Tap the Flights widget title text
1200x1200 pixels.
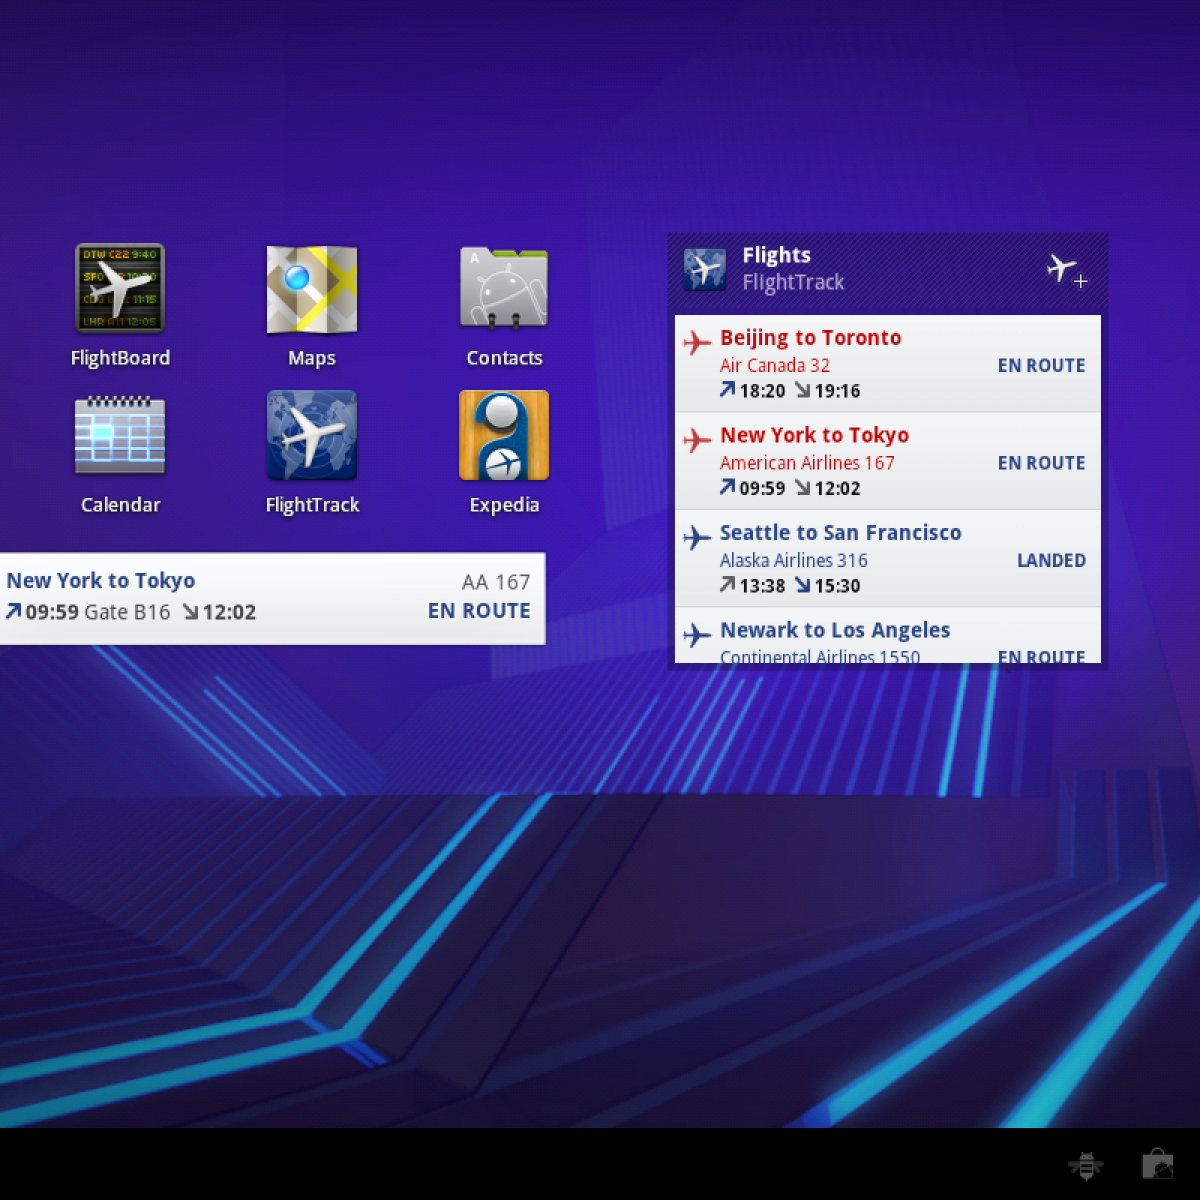pyautogui.click(x=776, y=256)
